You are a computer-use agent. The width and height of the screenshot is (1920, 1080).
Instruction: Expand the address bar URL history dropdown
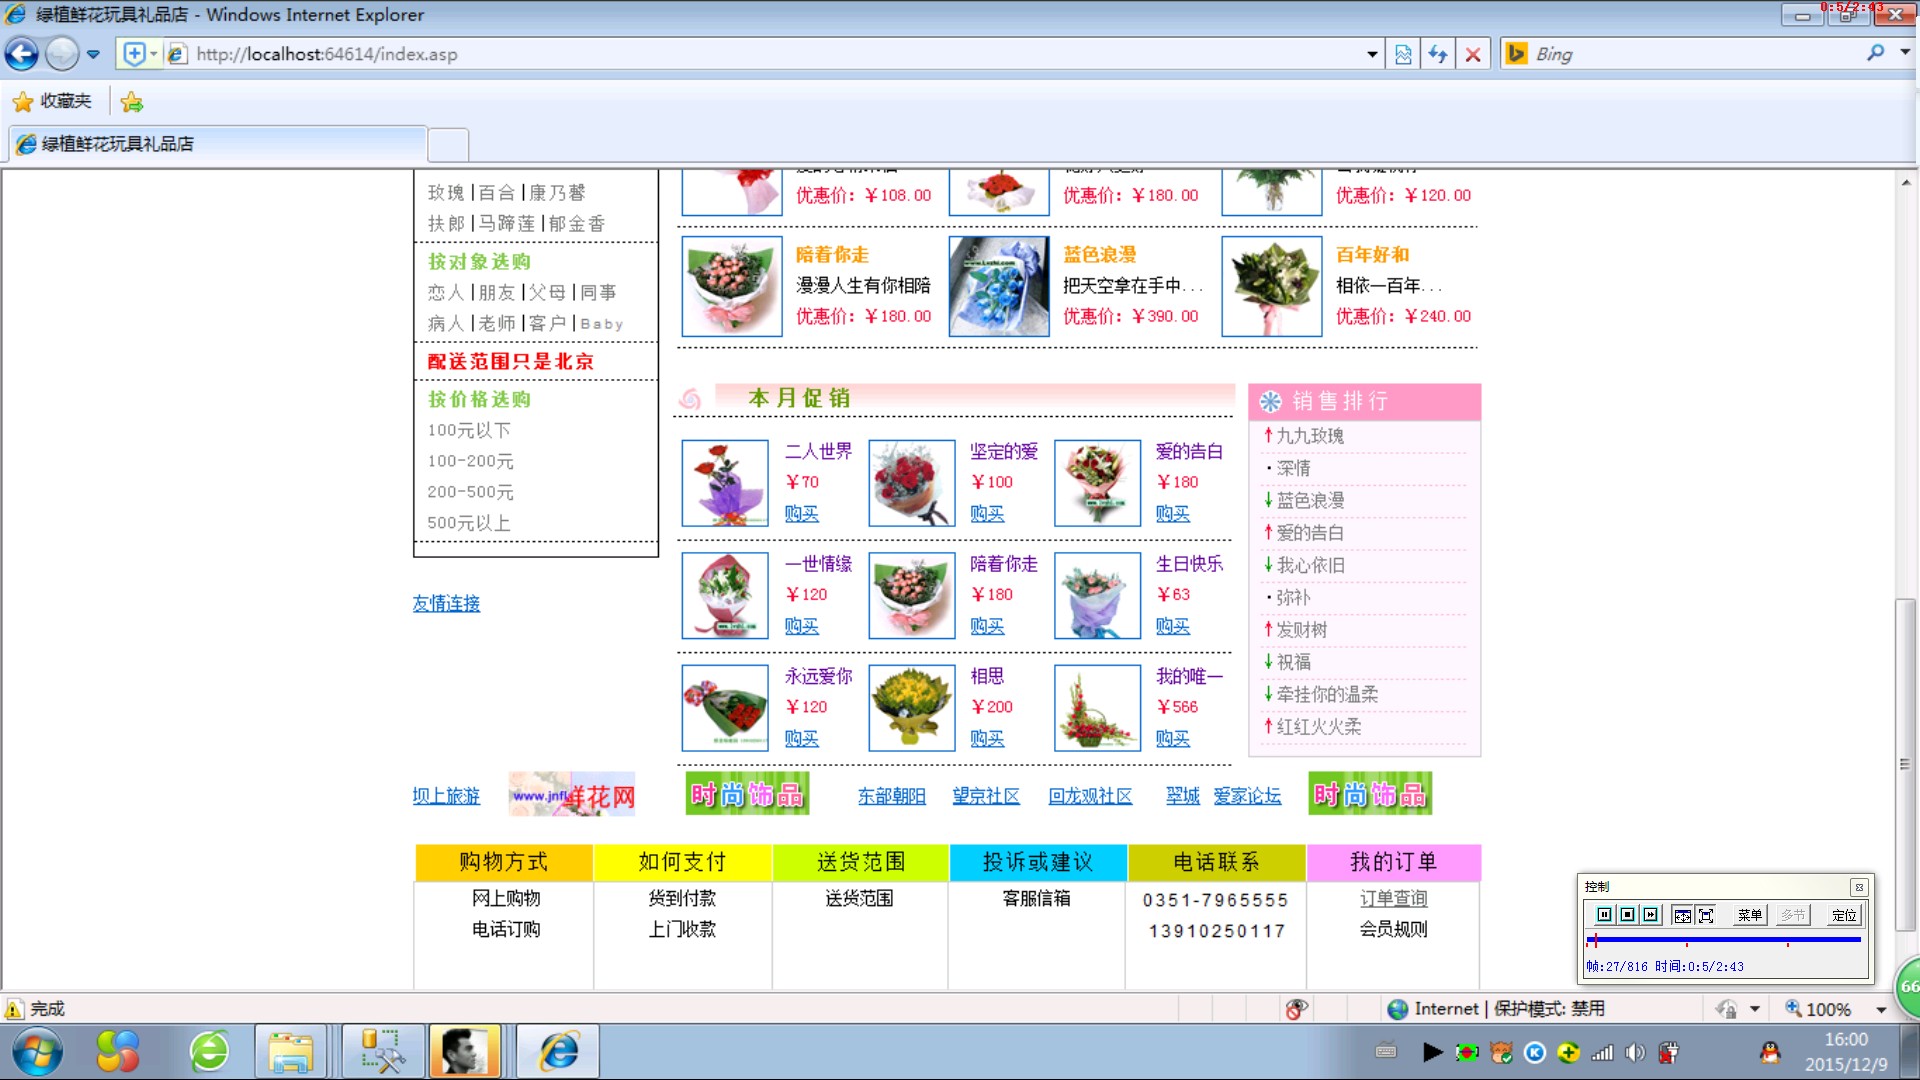(1372, 54)
